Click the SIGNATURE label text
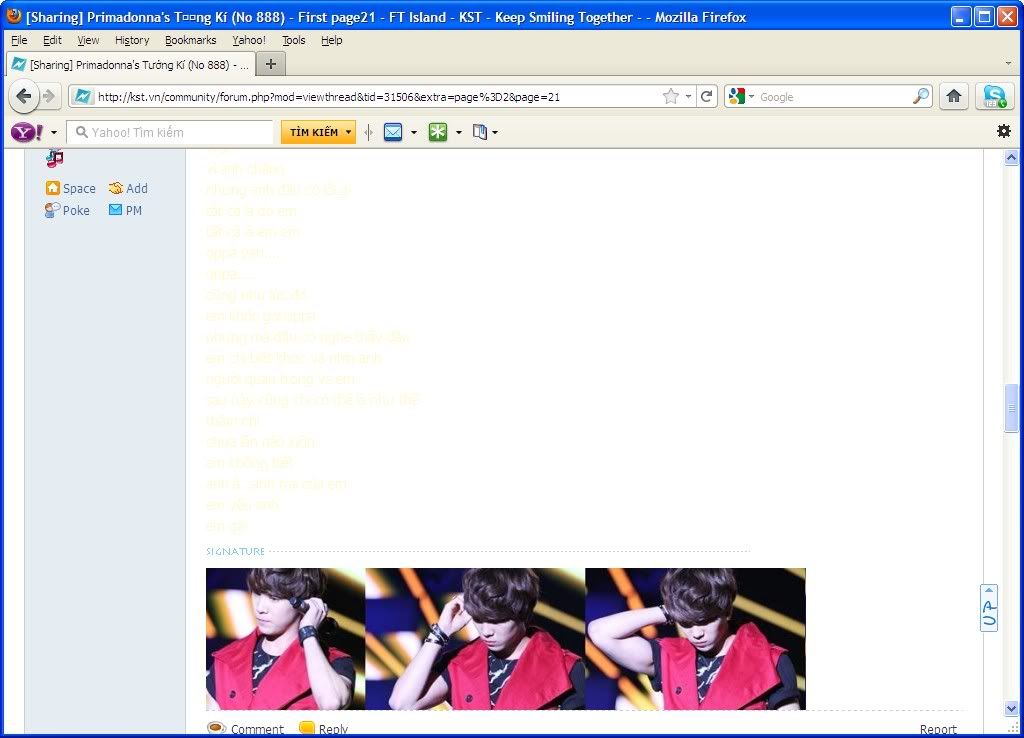This screenshot has height=738, width=1024. click(235, 551)
